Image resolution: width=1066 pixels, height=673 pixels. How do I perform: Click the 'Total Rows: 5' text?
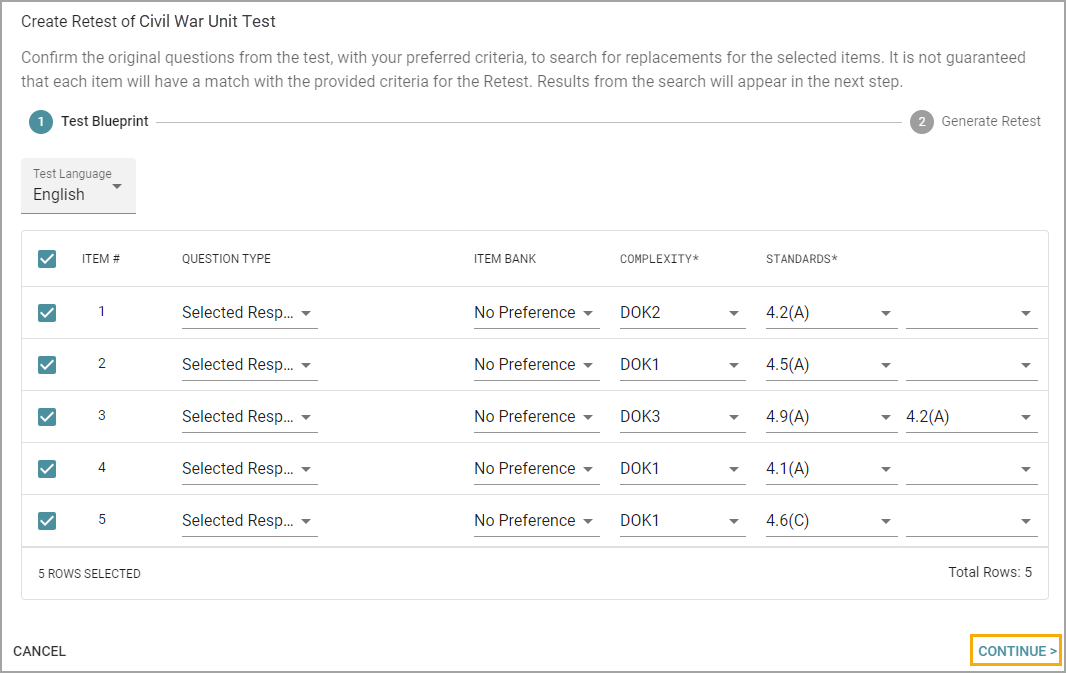click(x=990, y=572)
